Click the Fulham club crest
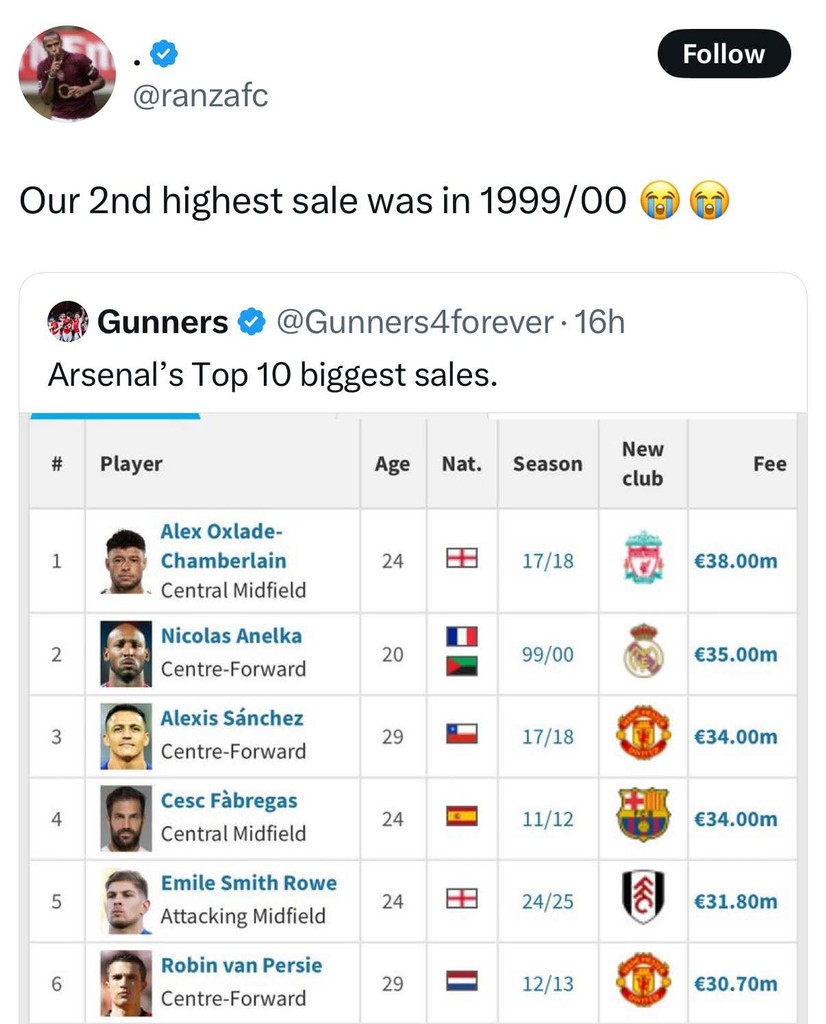826x1024 pixels. 643,898
